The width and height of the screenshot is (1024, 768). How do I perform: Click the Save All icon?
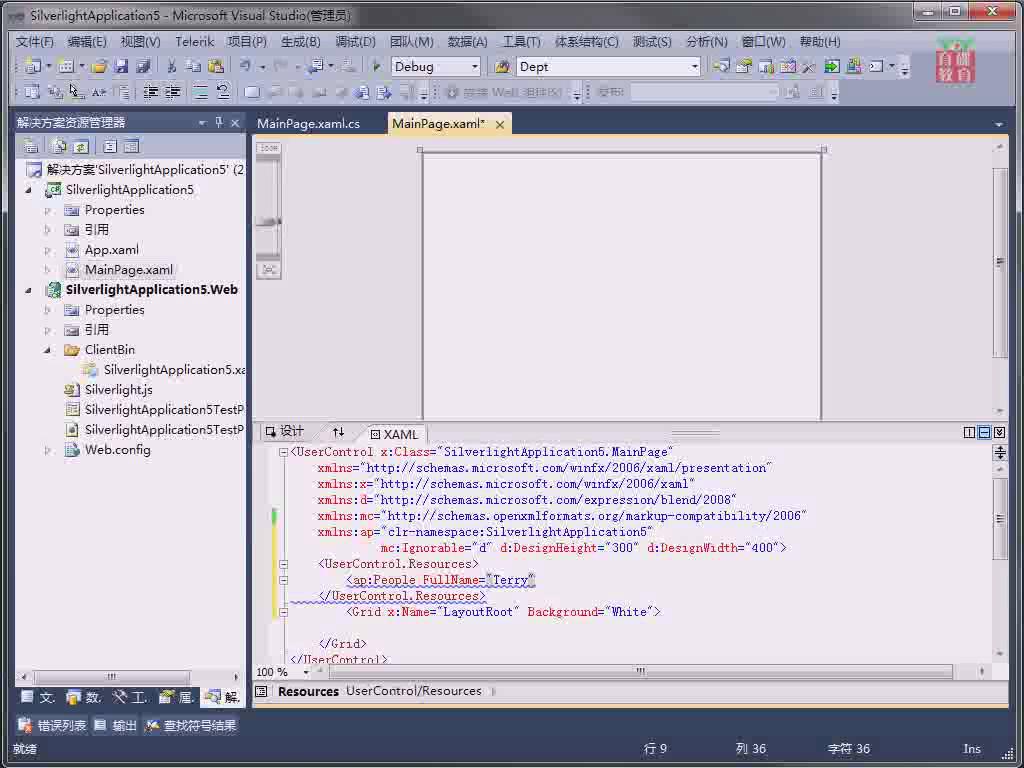(143, 66)
